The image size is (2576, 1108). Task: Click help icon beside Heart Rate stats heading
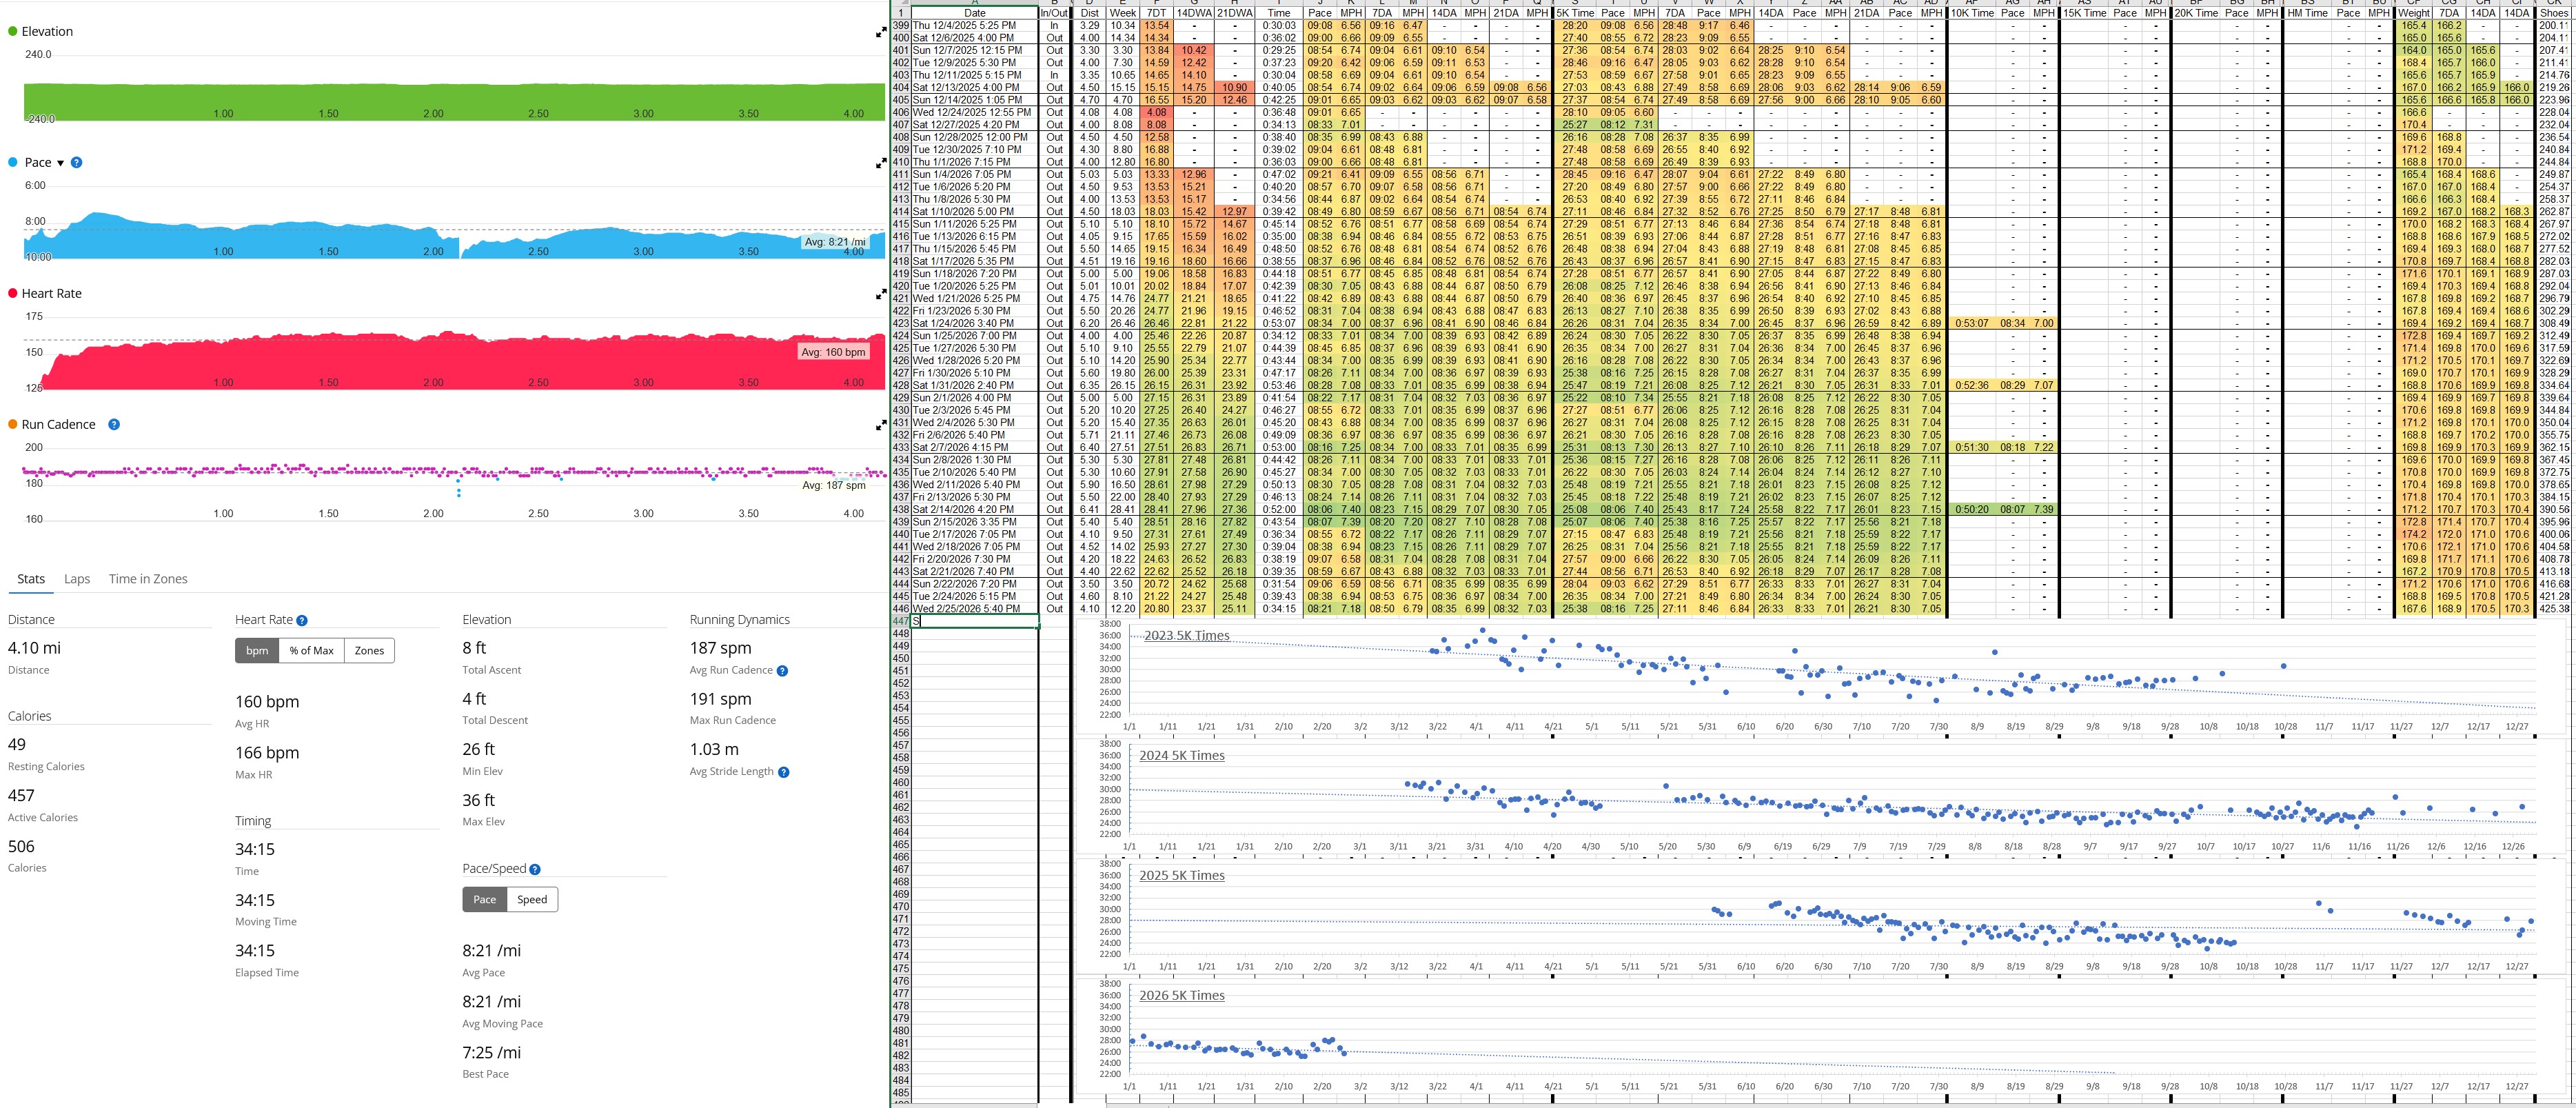coord(302,621)
